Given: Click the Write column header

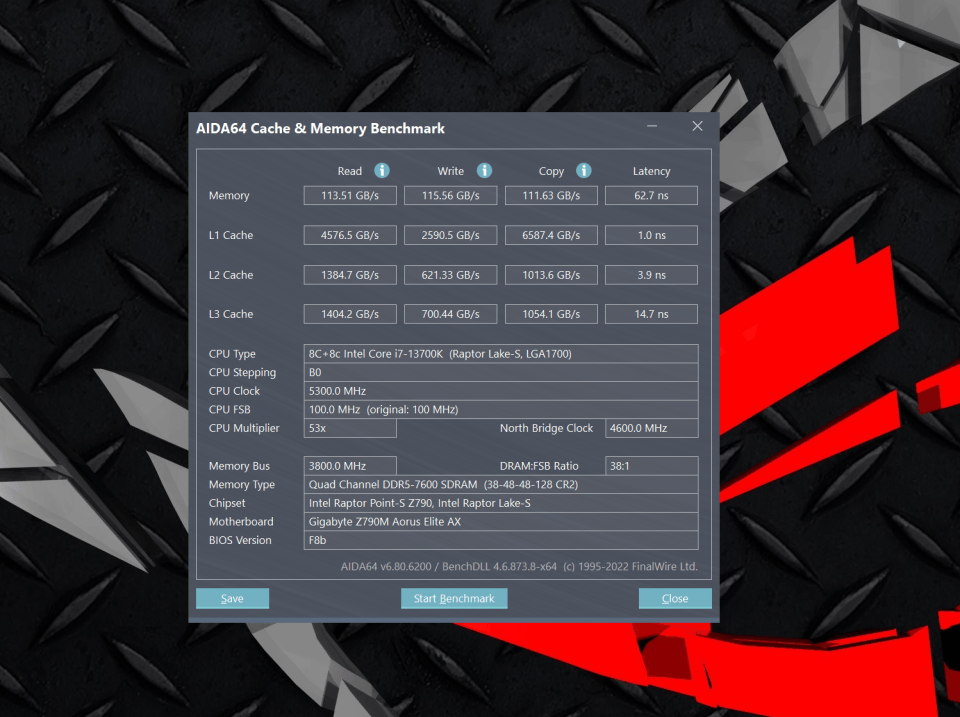Looking at the screenshot, I should pyautogui.click(x=451, y=171).
